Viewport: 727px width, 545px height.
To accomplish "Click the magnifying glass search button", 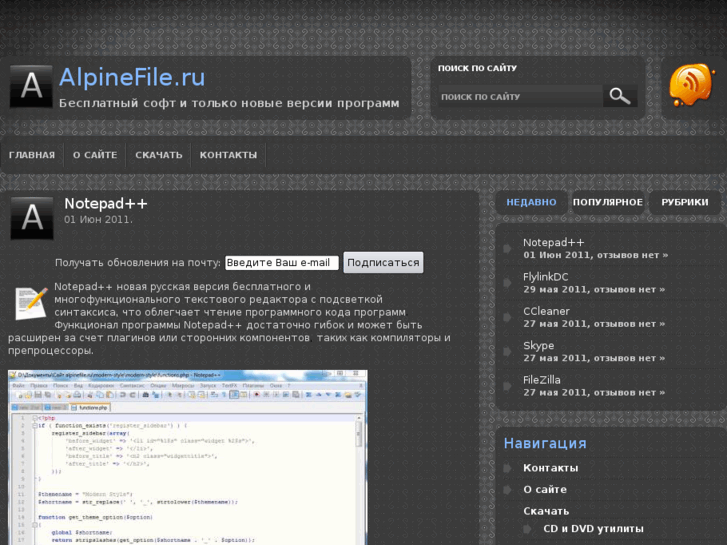I will click(620, 96).
